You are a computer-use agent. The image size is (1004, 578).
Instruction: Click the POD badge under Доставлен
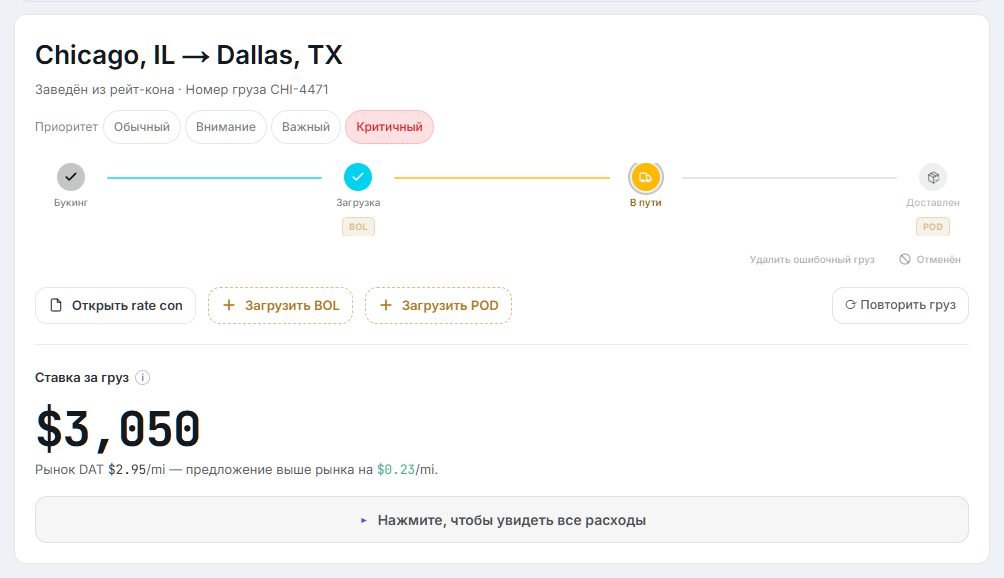coord(933,227)
